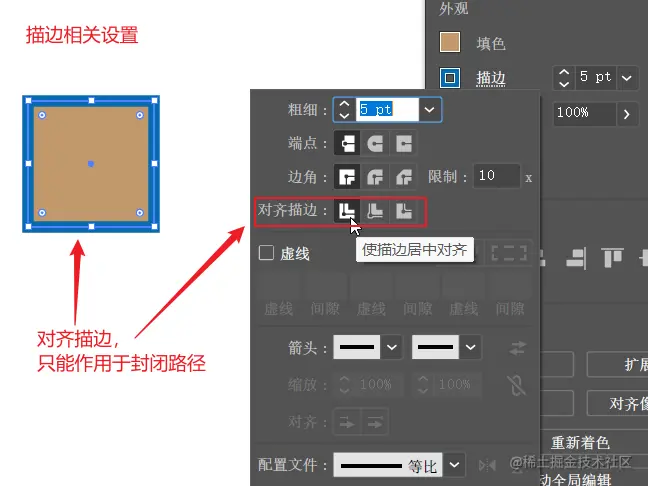Align stroke to outside icon
This screenshot has height=486, width=648.
(x=403, y=211)
